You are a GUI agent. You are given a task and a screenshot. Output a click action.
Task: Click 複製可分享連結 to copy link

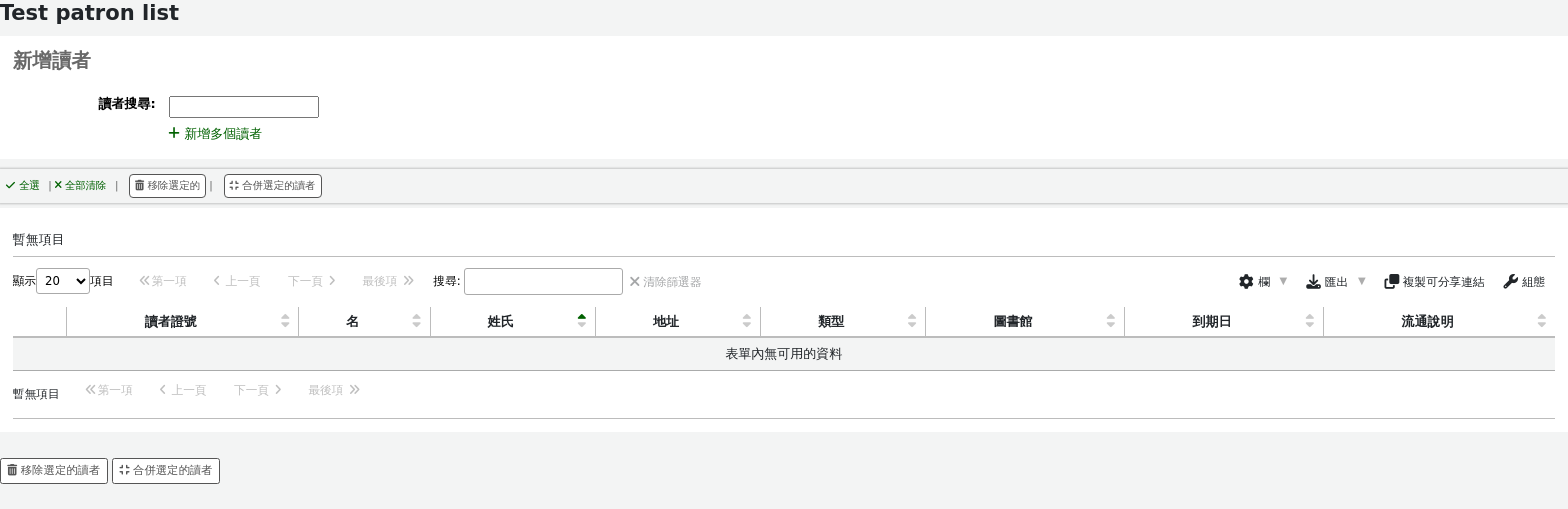[1434, 282]
